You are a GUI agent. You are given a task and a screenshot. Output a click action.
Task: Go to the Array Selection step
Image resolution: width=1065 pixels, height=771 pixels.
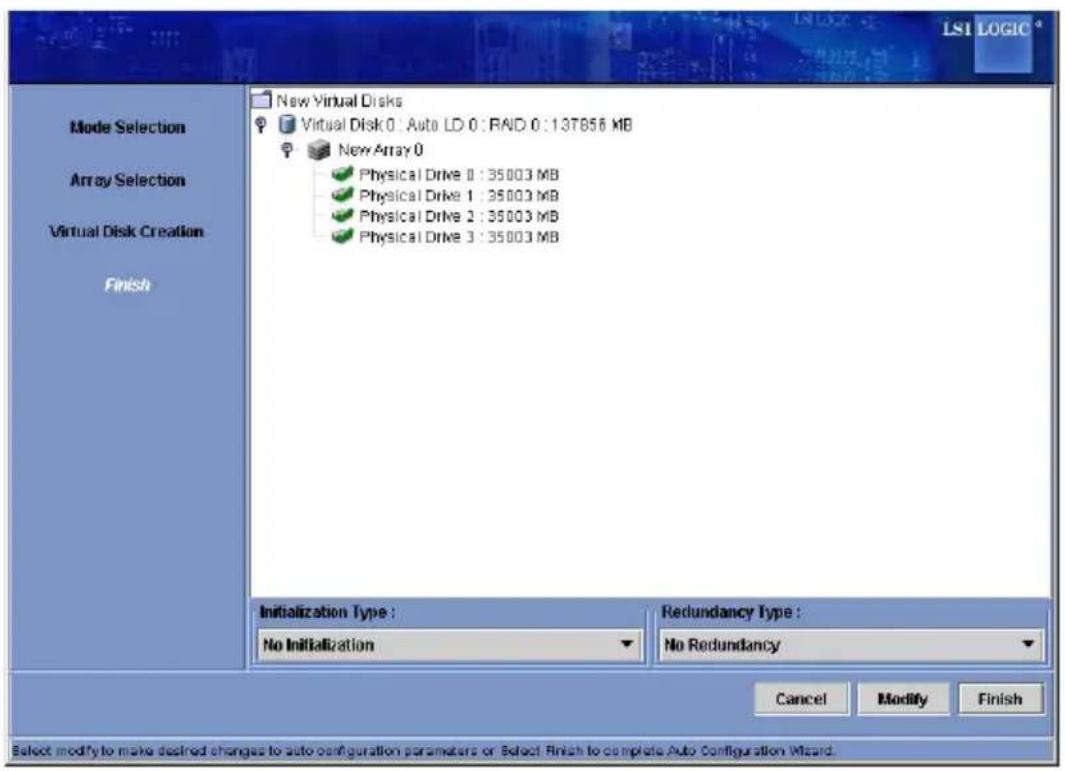pos(128,180)
